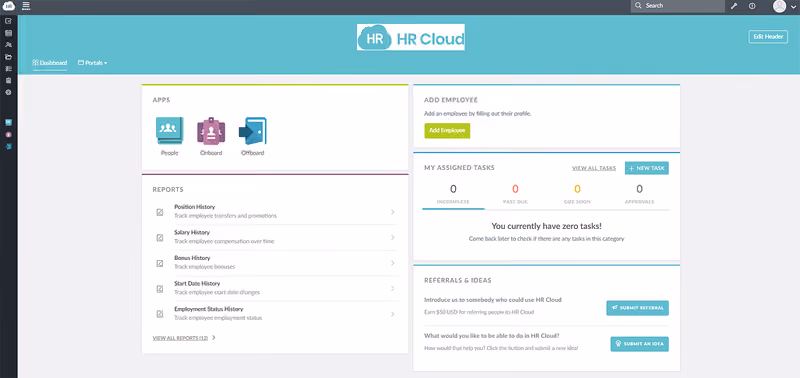This screenshot has height=378, width=800.
Task: Click the circled info icon in top bar
Action: tap(752, 6)
